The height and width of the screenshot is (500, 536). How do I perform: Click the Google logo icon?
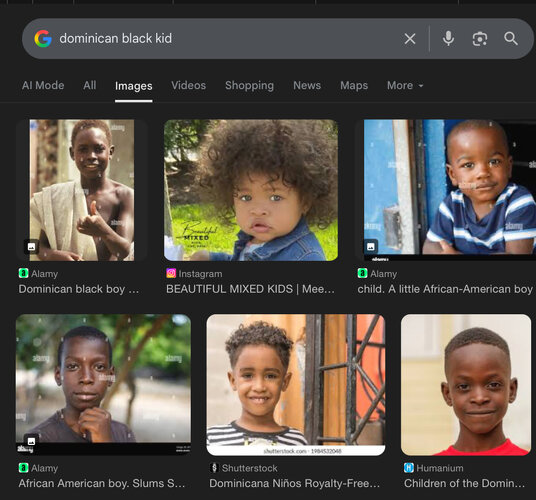[43, 38]
